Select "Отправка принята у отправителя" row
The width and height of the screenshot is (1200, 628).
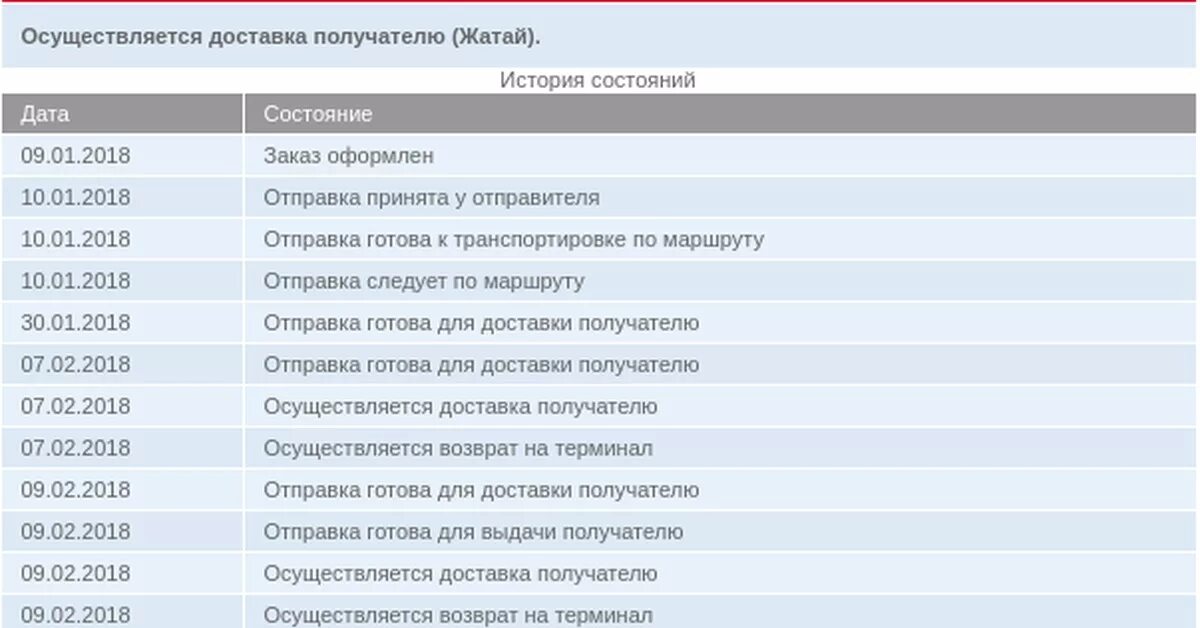(600, 198)
